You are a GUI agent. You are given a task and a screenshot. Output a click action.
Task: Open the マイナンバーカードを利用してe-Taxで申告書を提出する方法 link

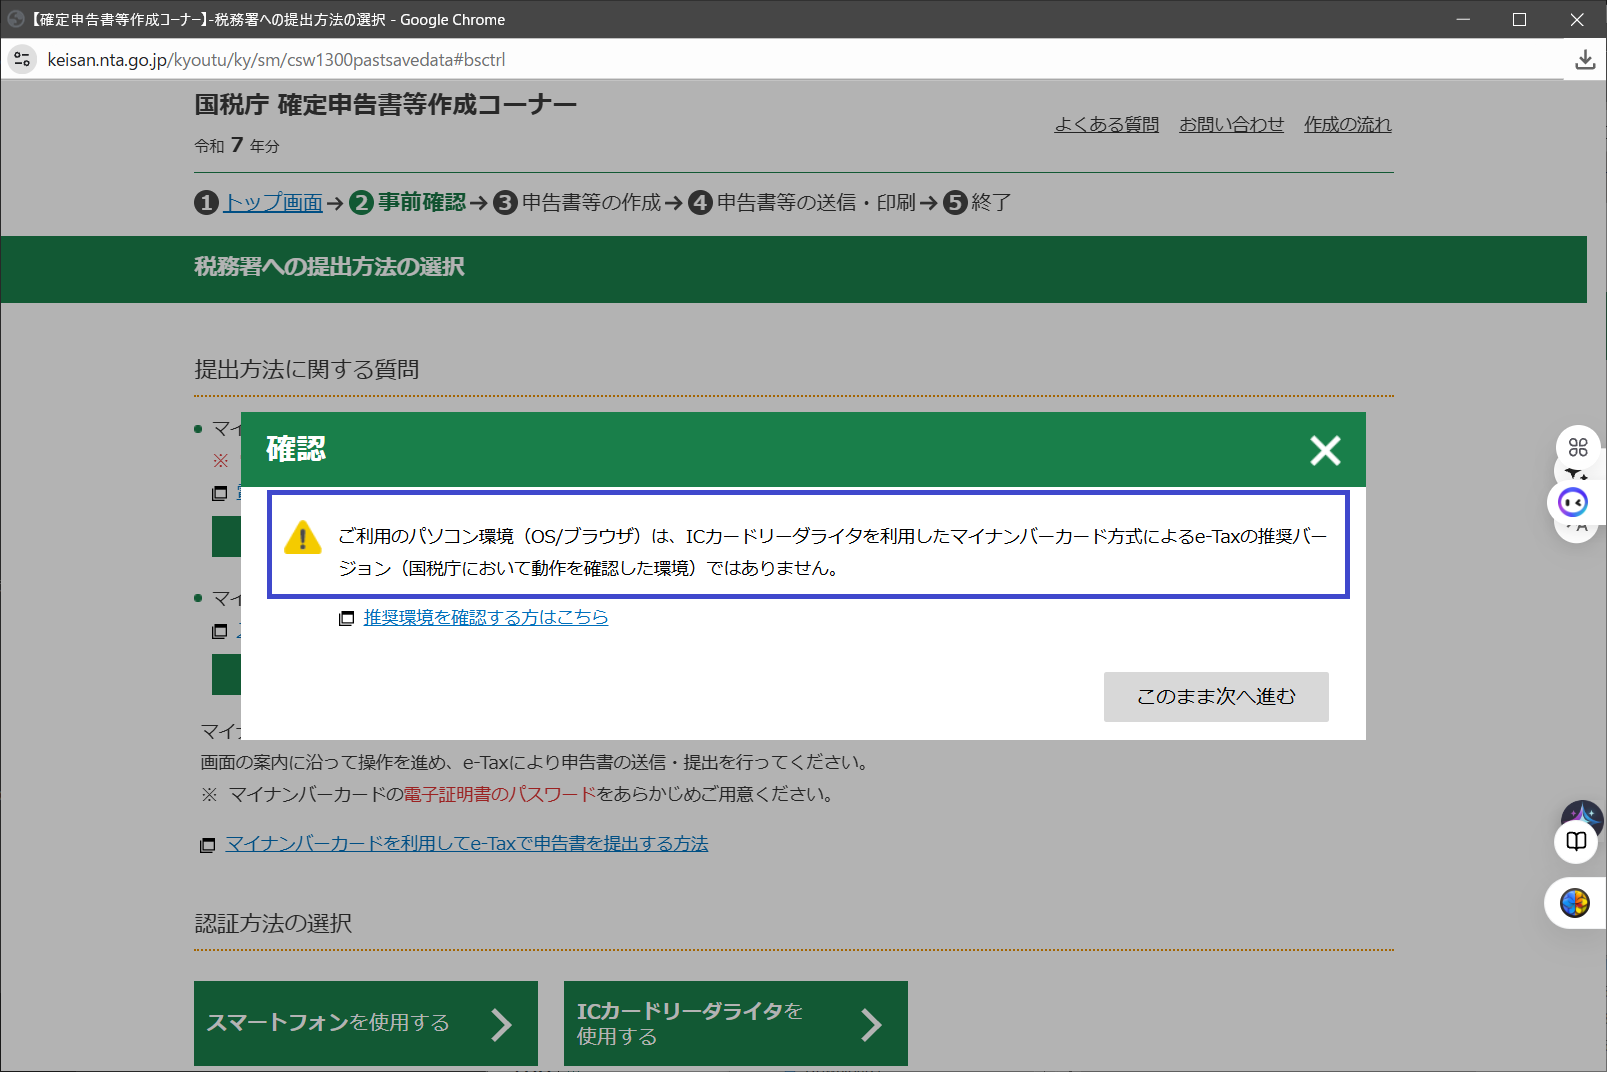pyautogui.click(x=466, y=844)
